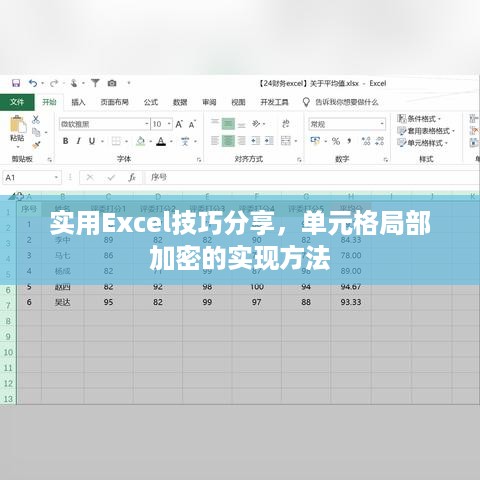Click the funnel filter icon in title bar
Image resolution: width=480 pixels, height=480 pixels.
point(95,83)
